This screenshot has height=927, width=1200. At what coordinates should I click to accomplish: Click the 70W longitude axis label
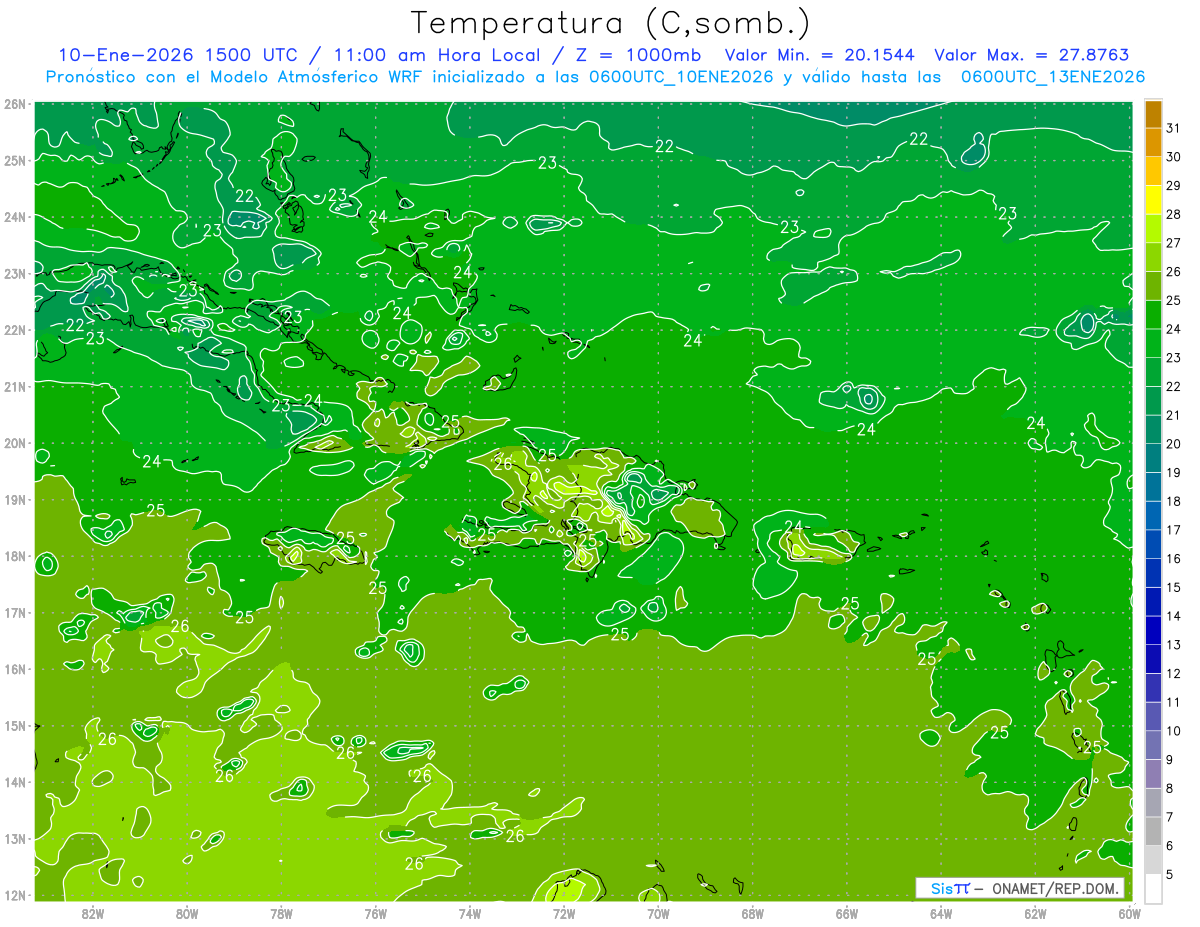point(658,912)
